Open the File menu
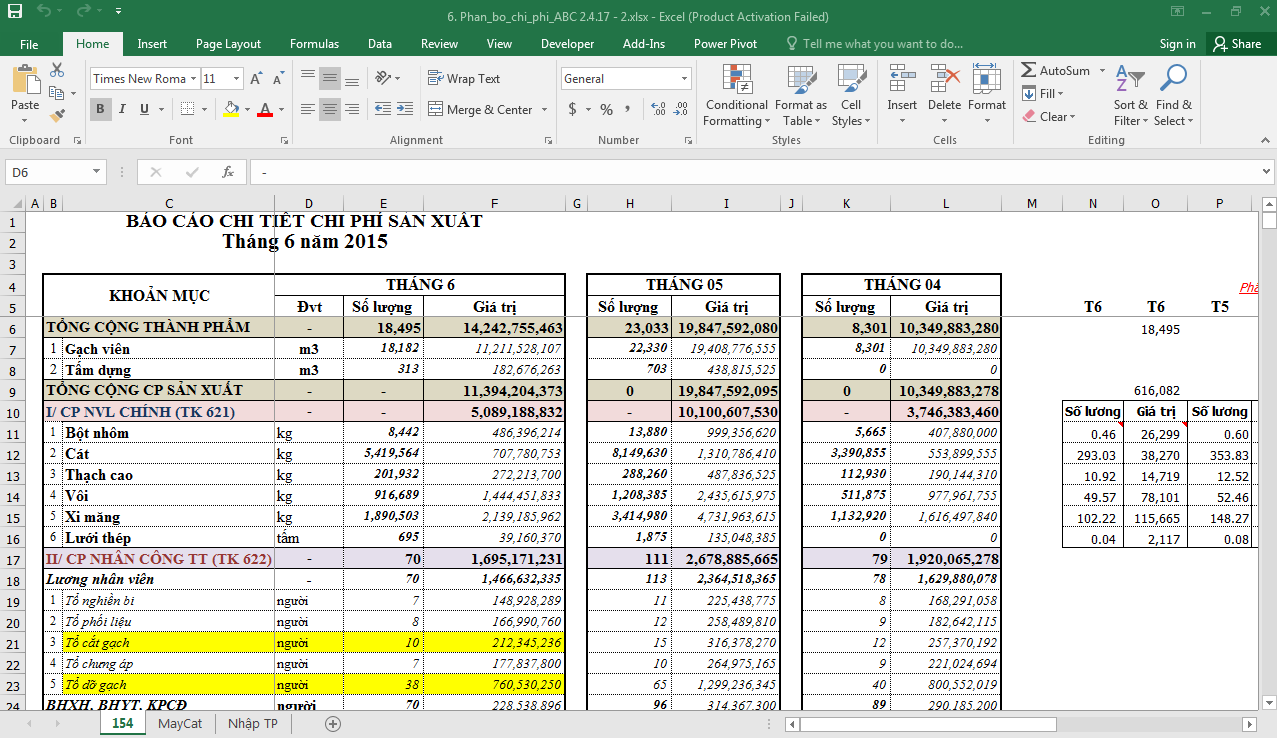The height and width of the screenshot is (738, 1277). (29, 44)
